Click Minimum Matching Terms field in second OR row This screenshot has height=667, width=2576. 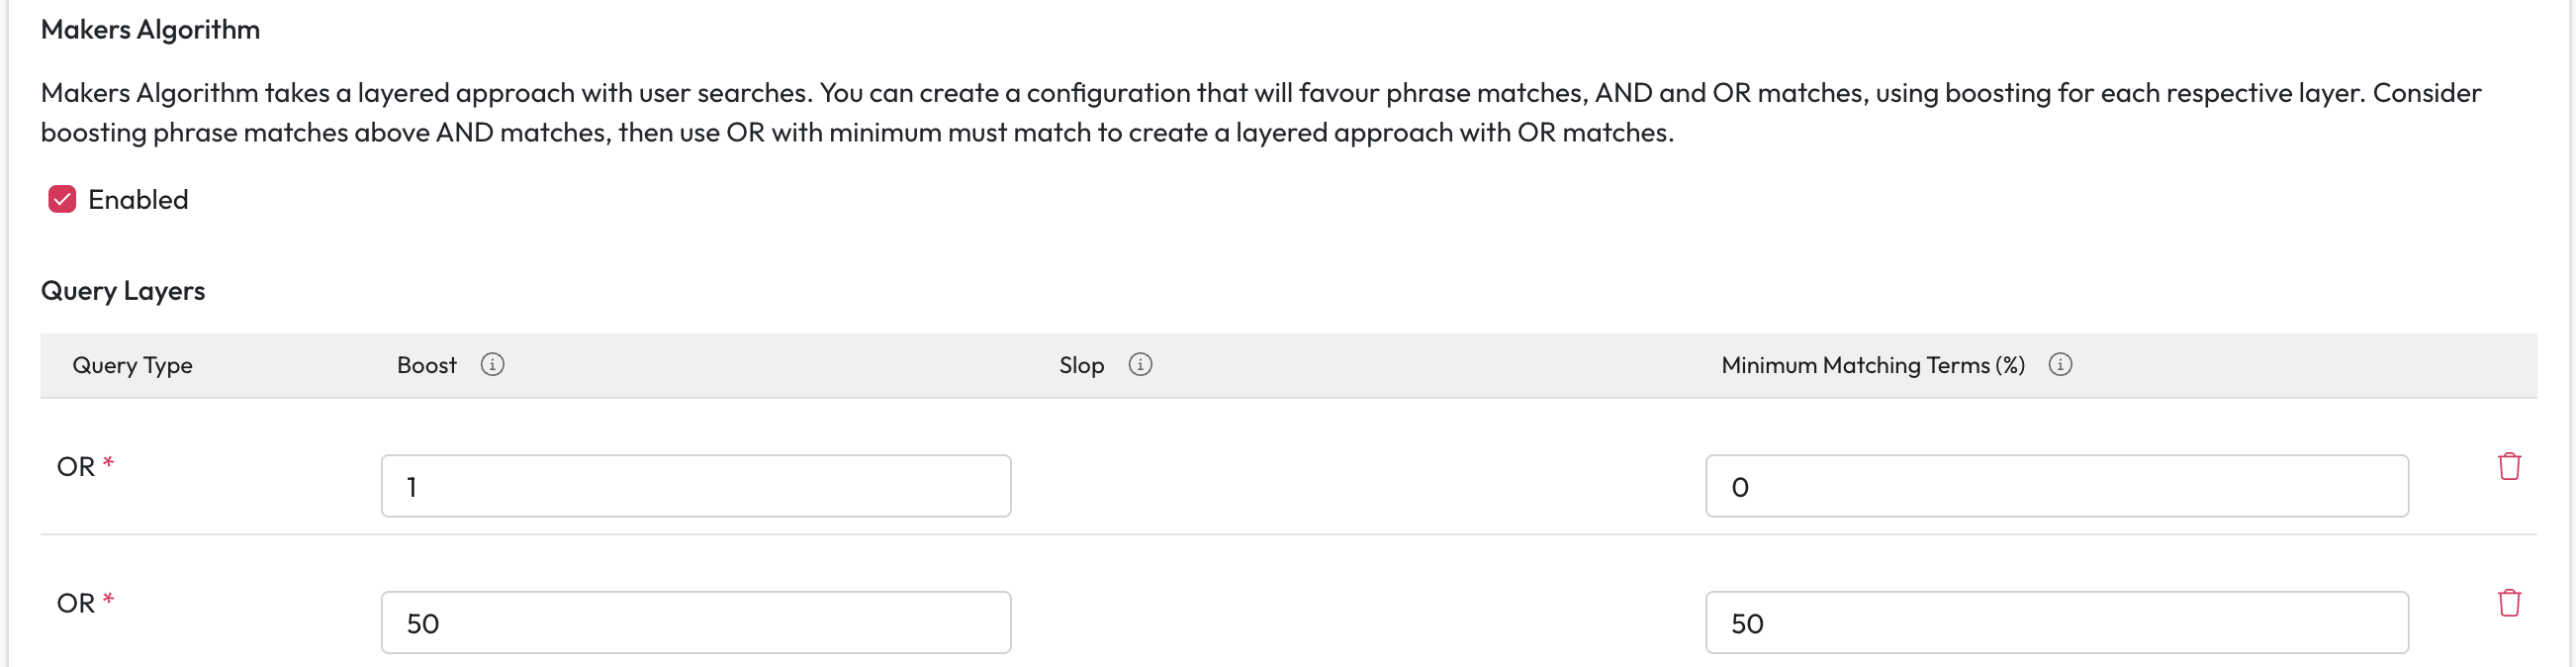(x=2056, y=623)
